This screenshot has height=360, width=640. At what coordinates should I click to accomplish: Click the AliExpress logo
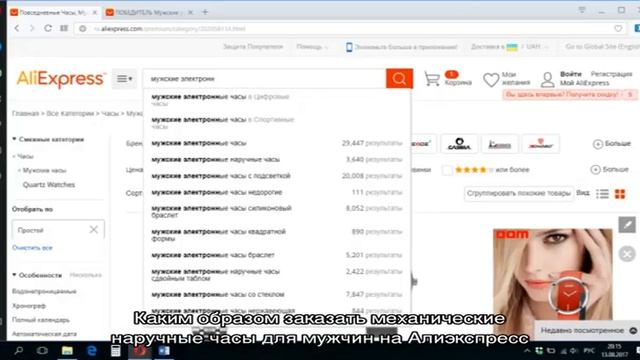tap(61, 79)
